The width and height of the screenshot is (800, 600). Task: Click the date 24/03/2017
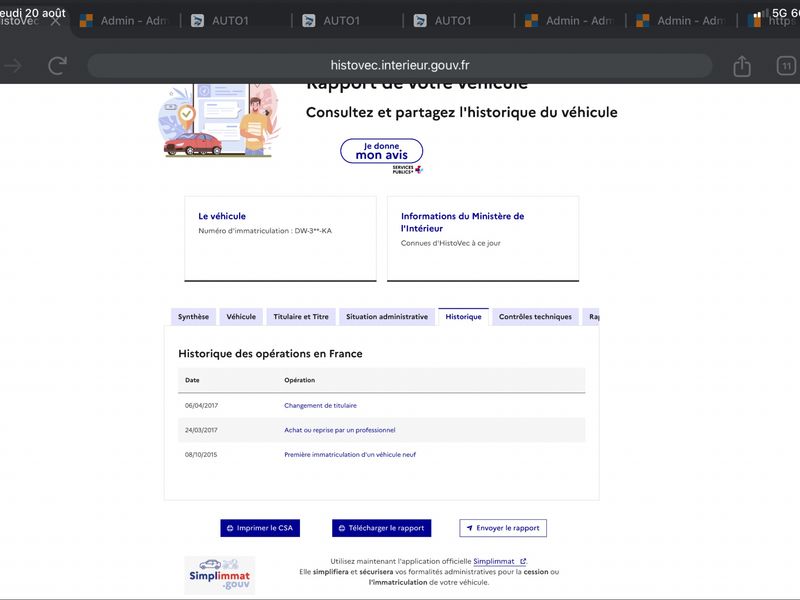click(201, 430)
